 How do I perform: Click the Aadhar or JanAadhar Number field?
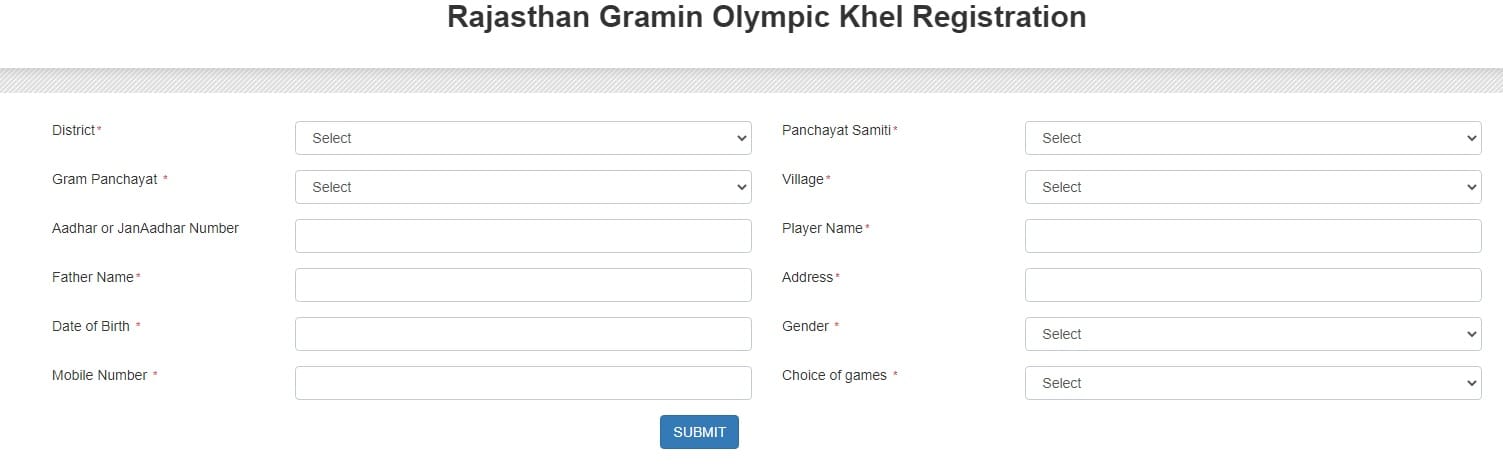pyautogui.click(x=522, y=236)
